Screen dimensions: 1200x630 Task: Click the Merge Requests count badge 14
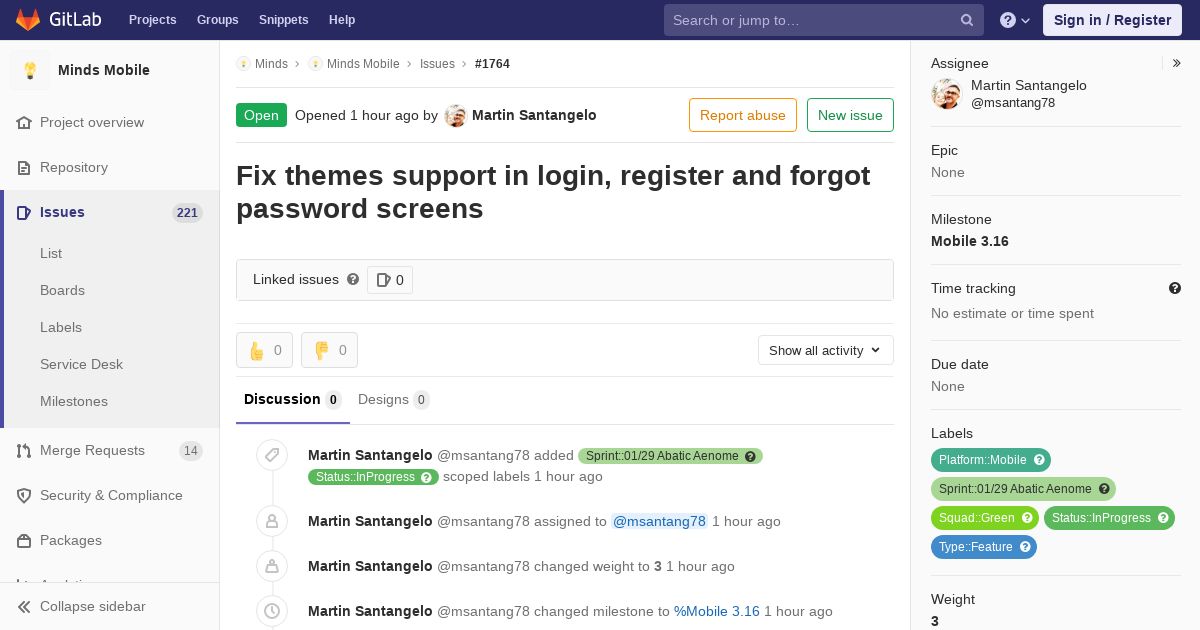190,451
